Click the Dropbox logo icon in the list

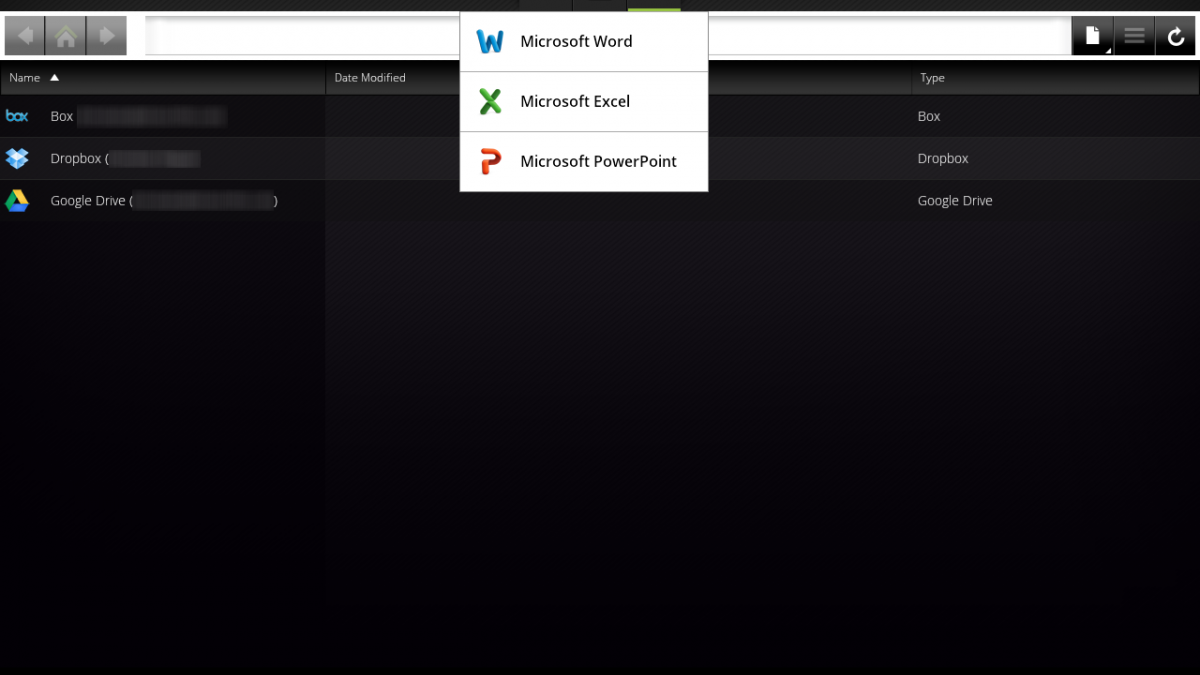tap(17, 158)
